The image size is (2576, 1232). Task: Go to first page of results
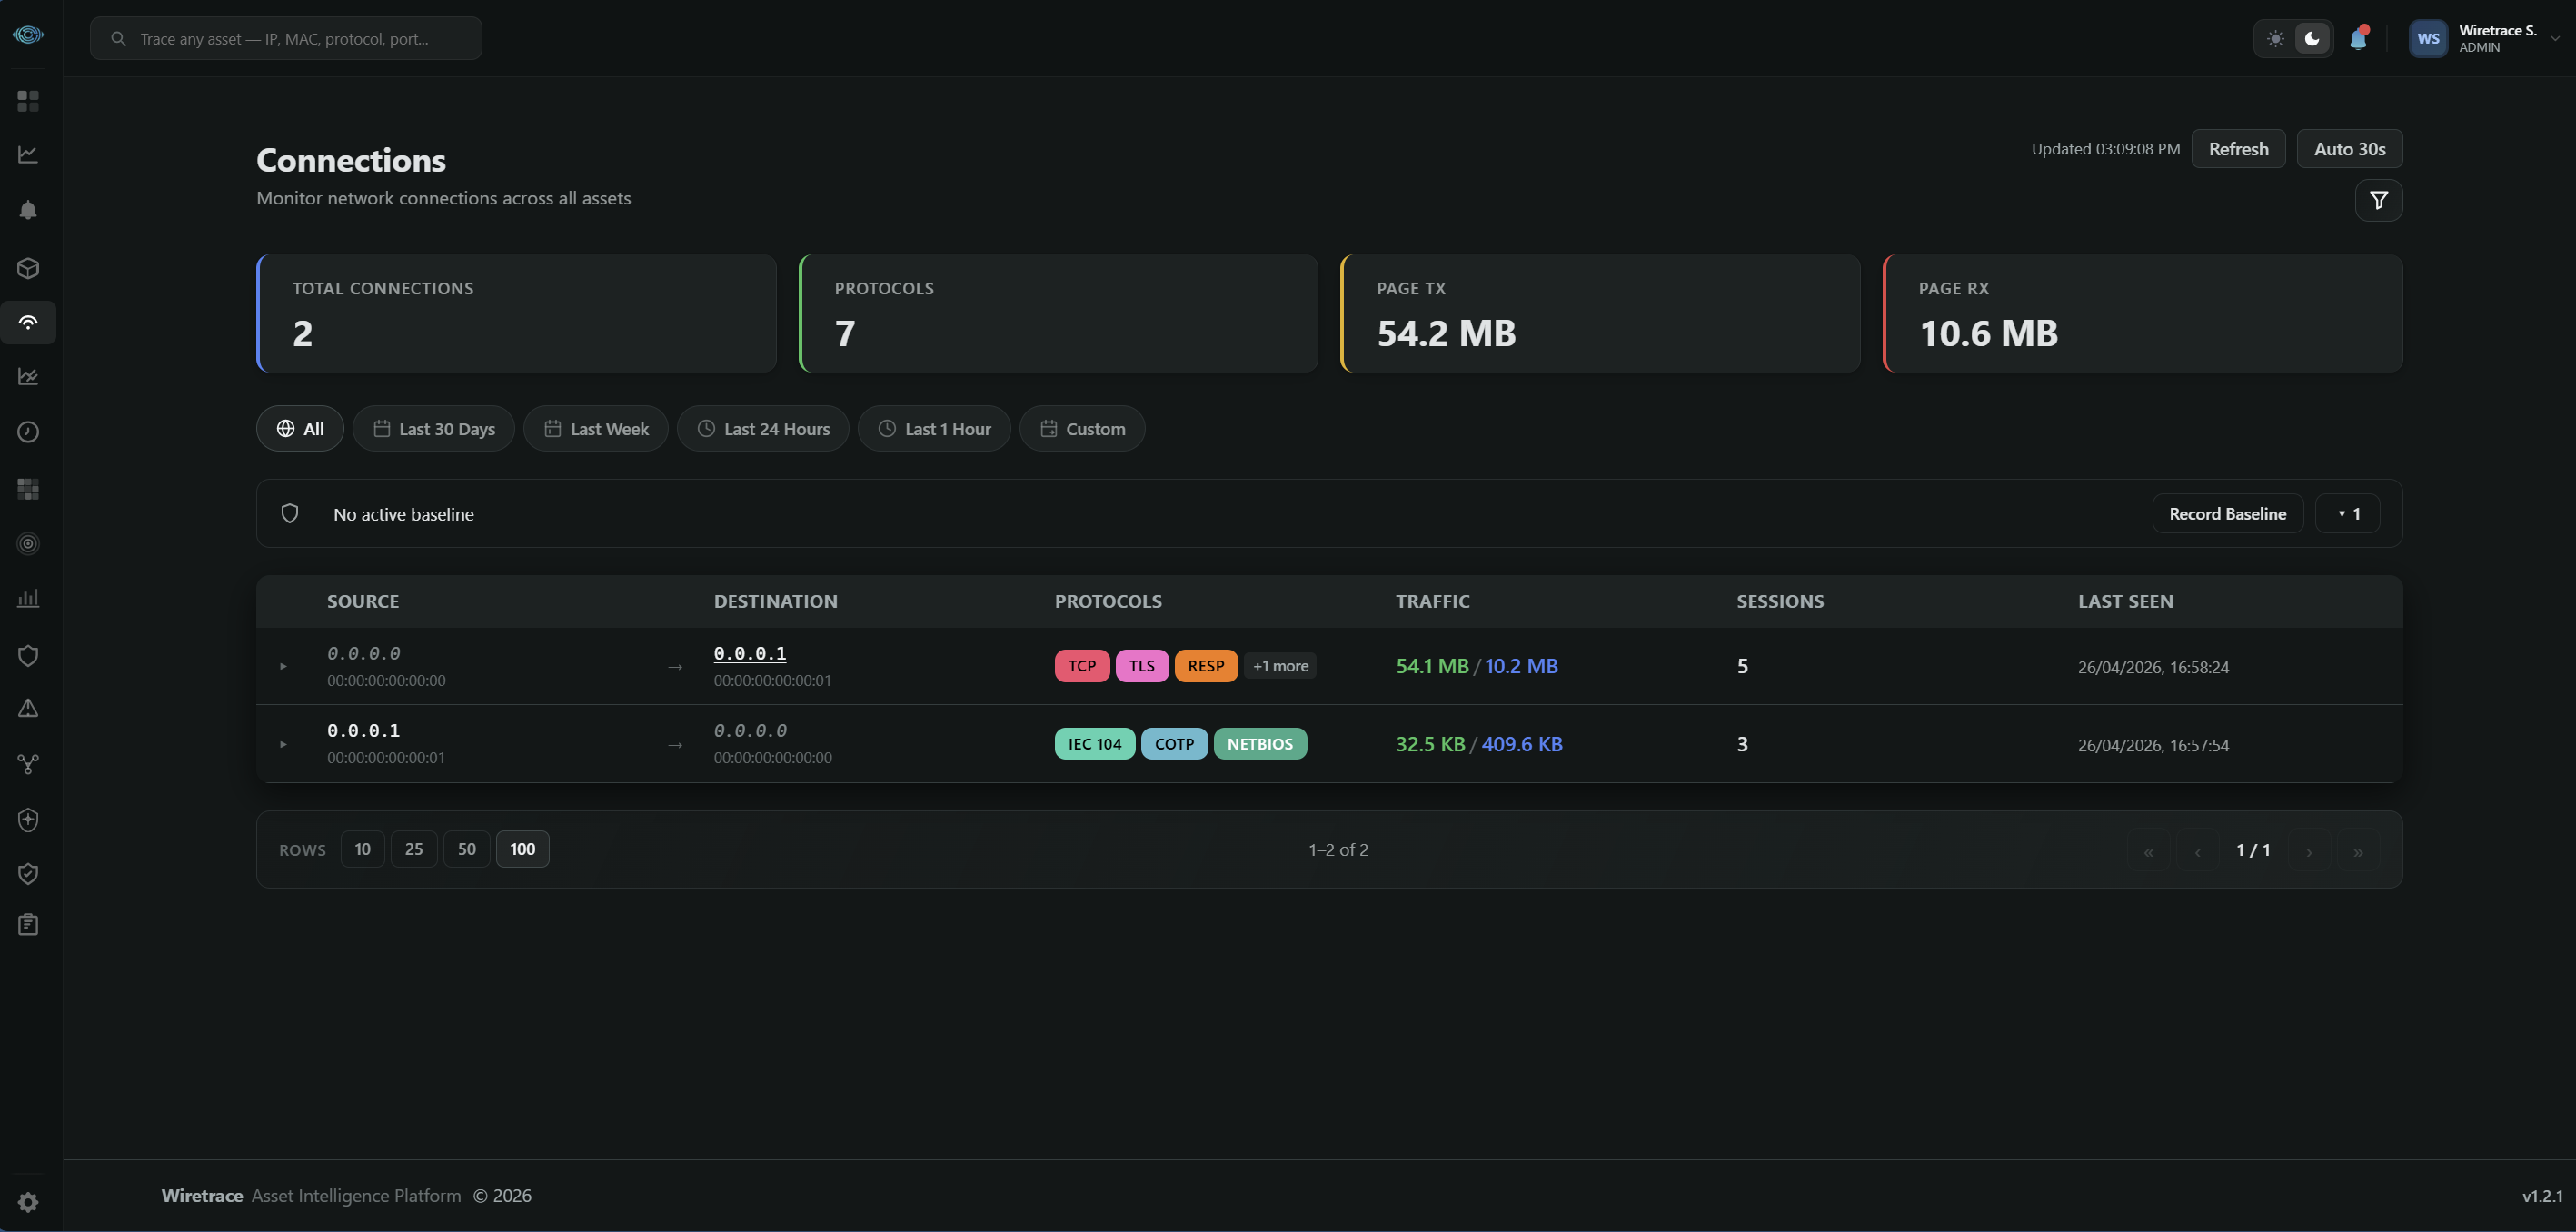(2148, 851)
